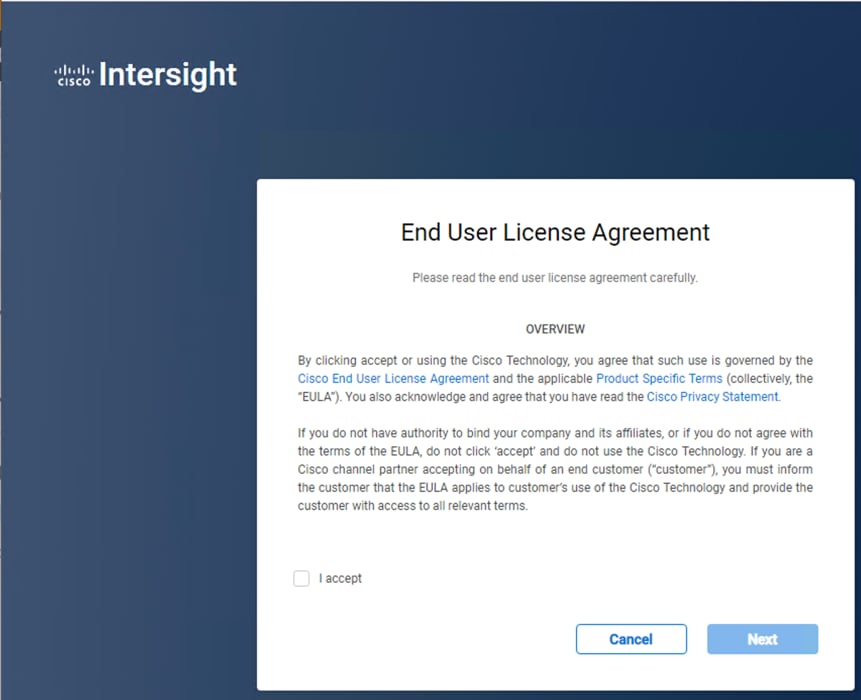Check the I accept checkbox
This screenshot has height=700, width=861.
[301, 578]
